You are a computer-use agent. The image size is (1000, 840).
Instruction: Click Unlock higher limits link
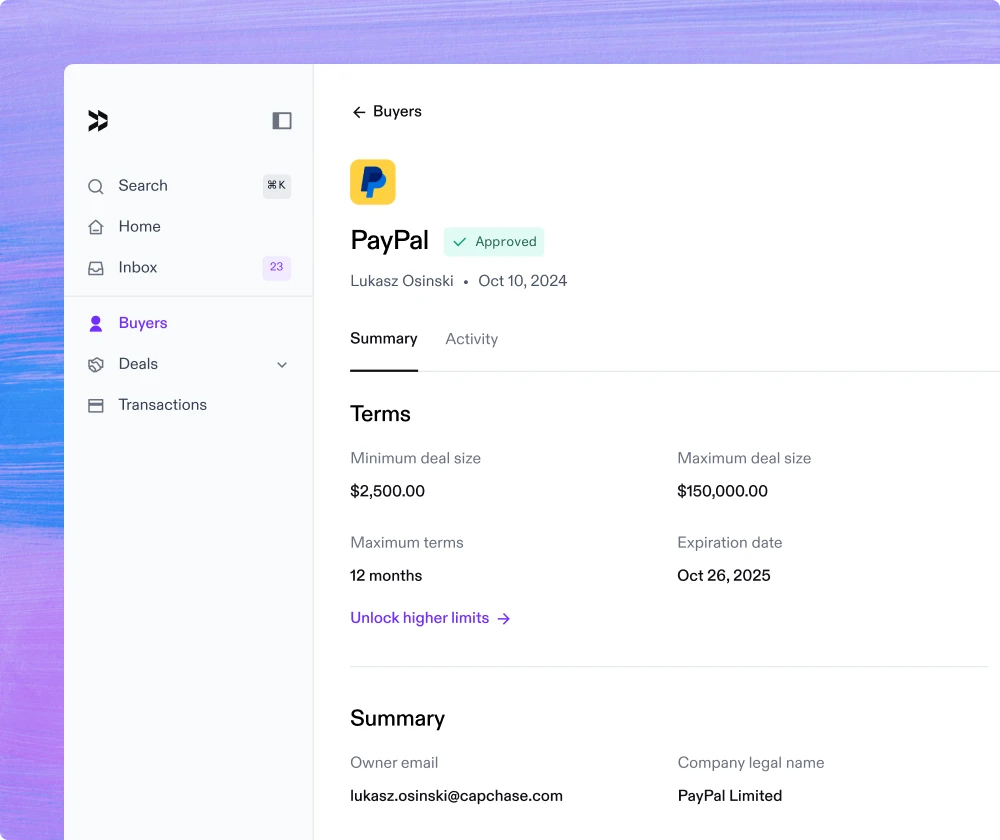click(430, 618)
